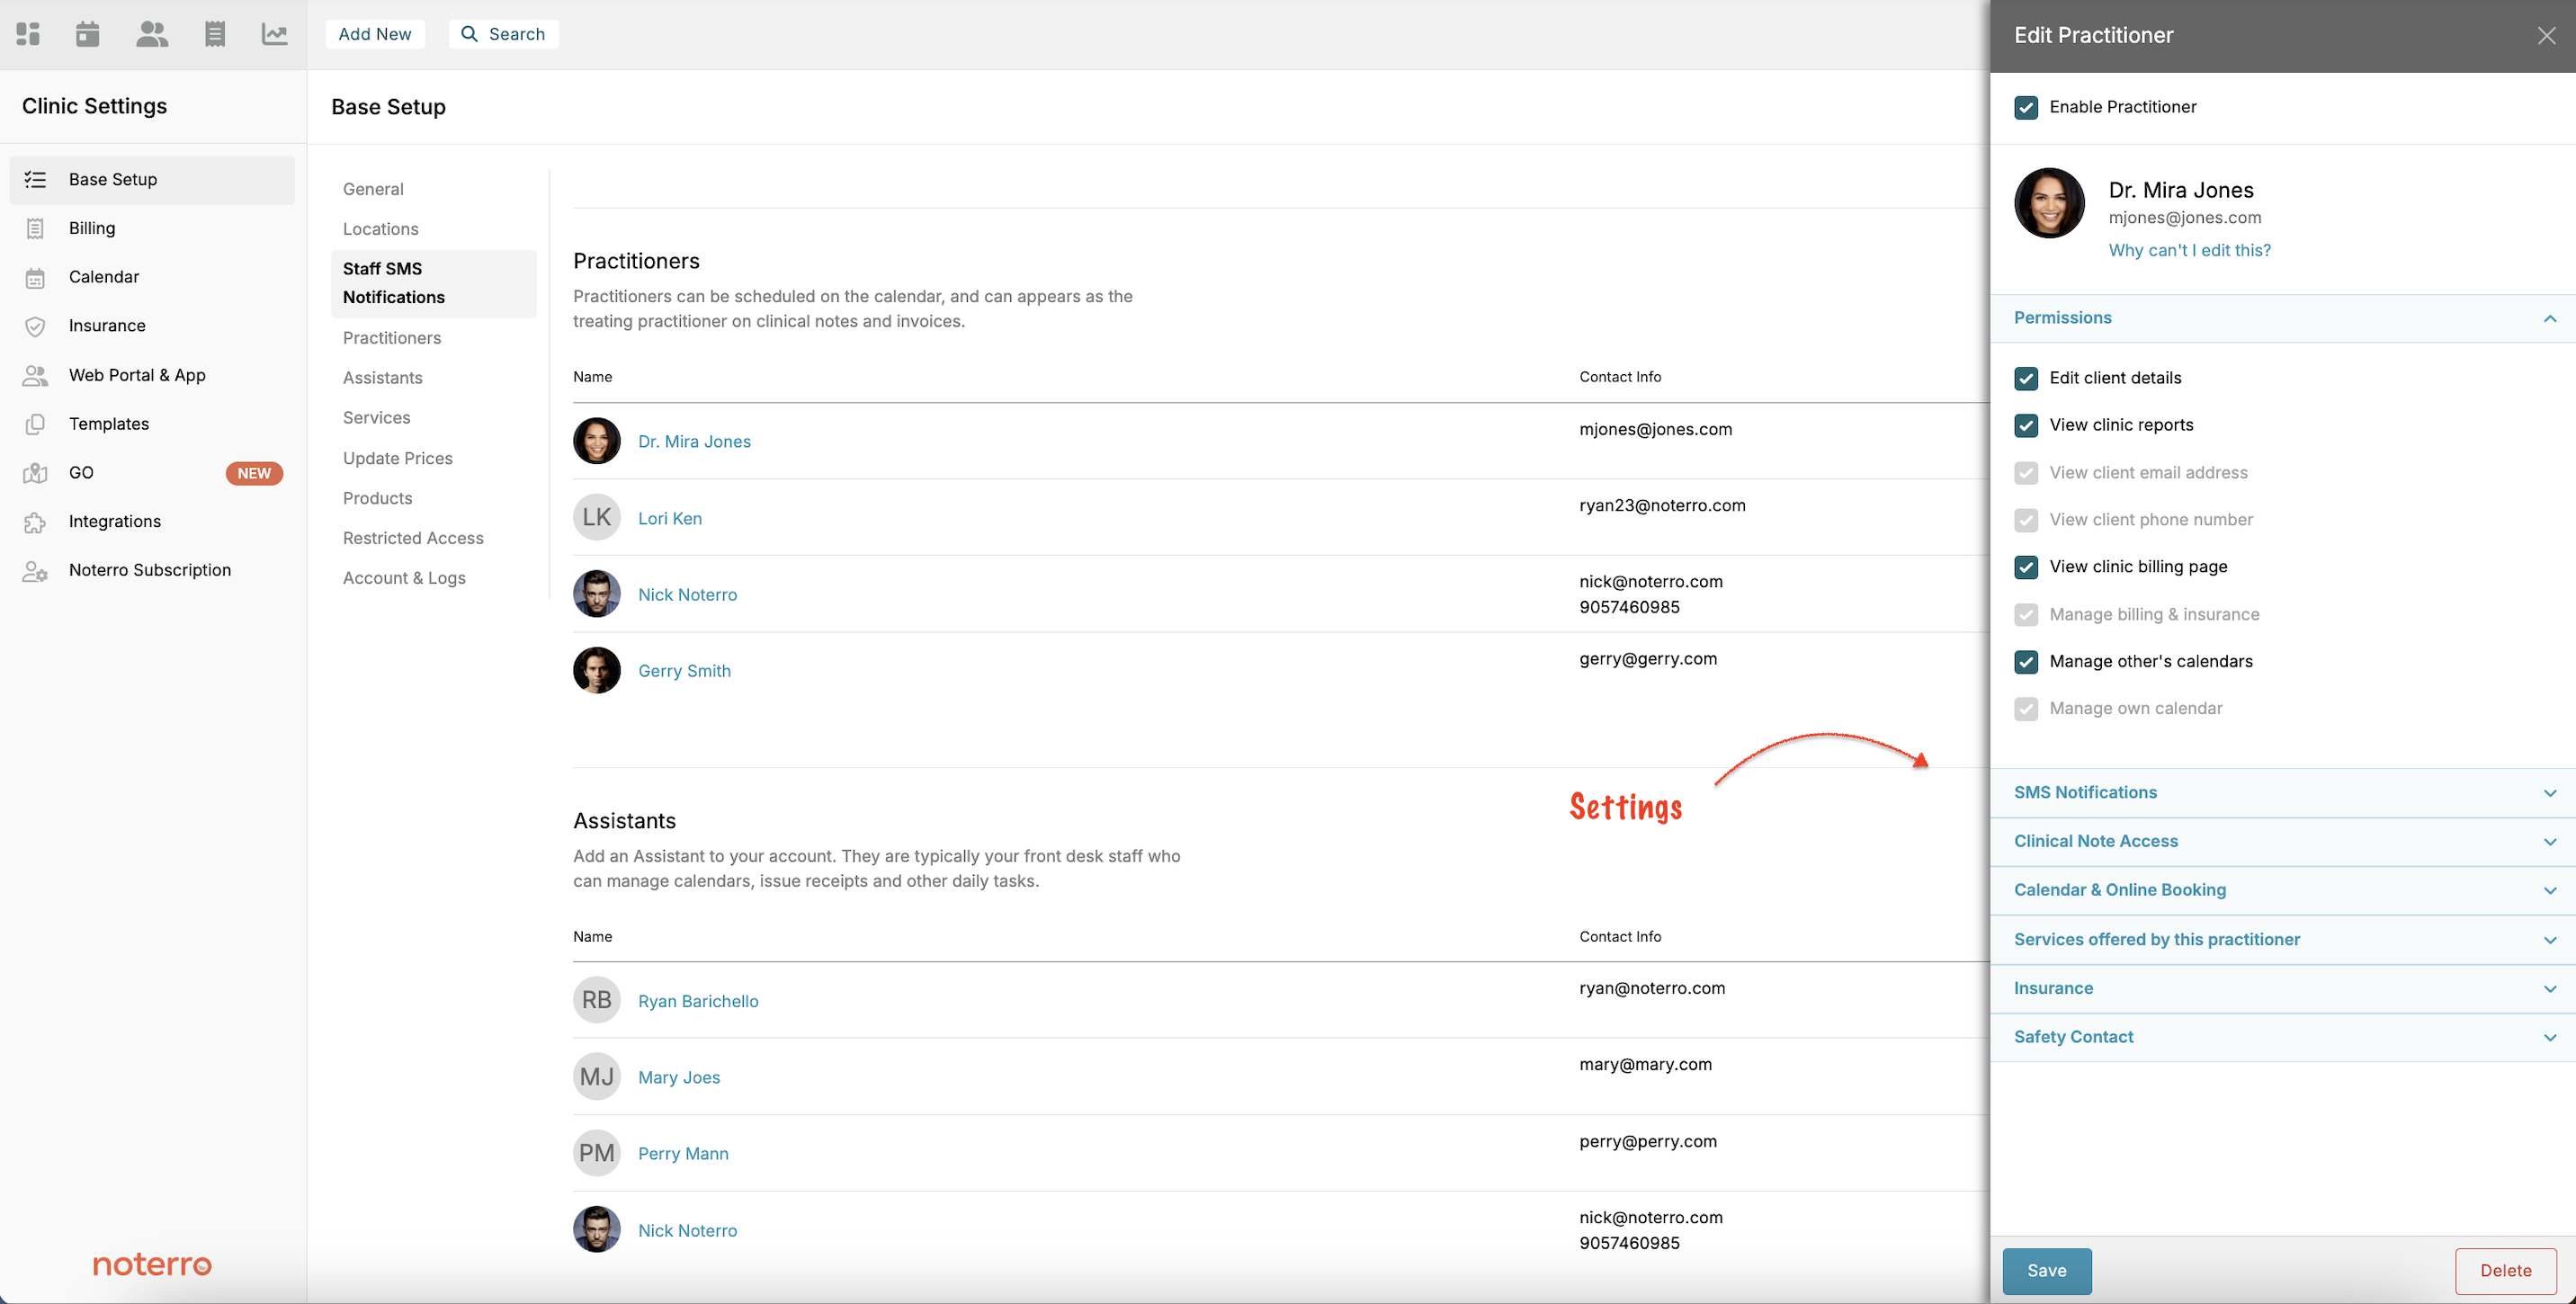Open the reports chart icon in top bar
Screen dimensions: 2576x1304
[274, 34]
